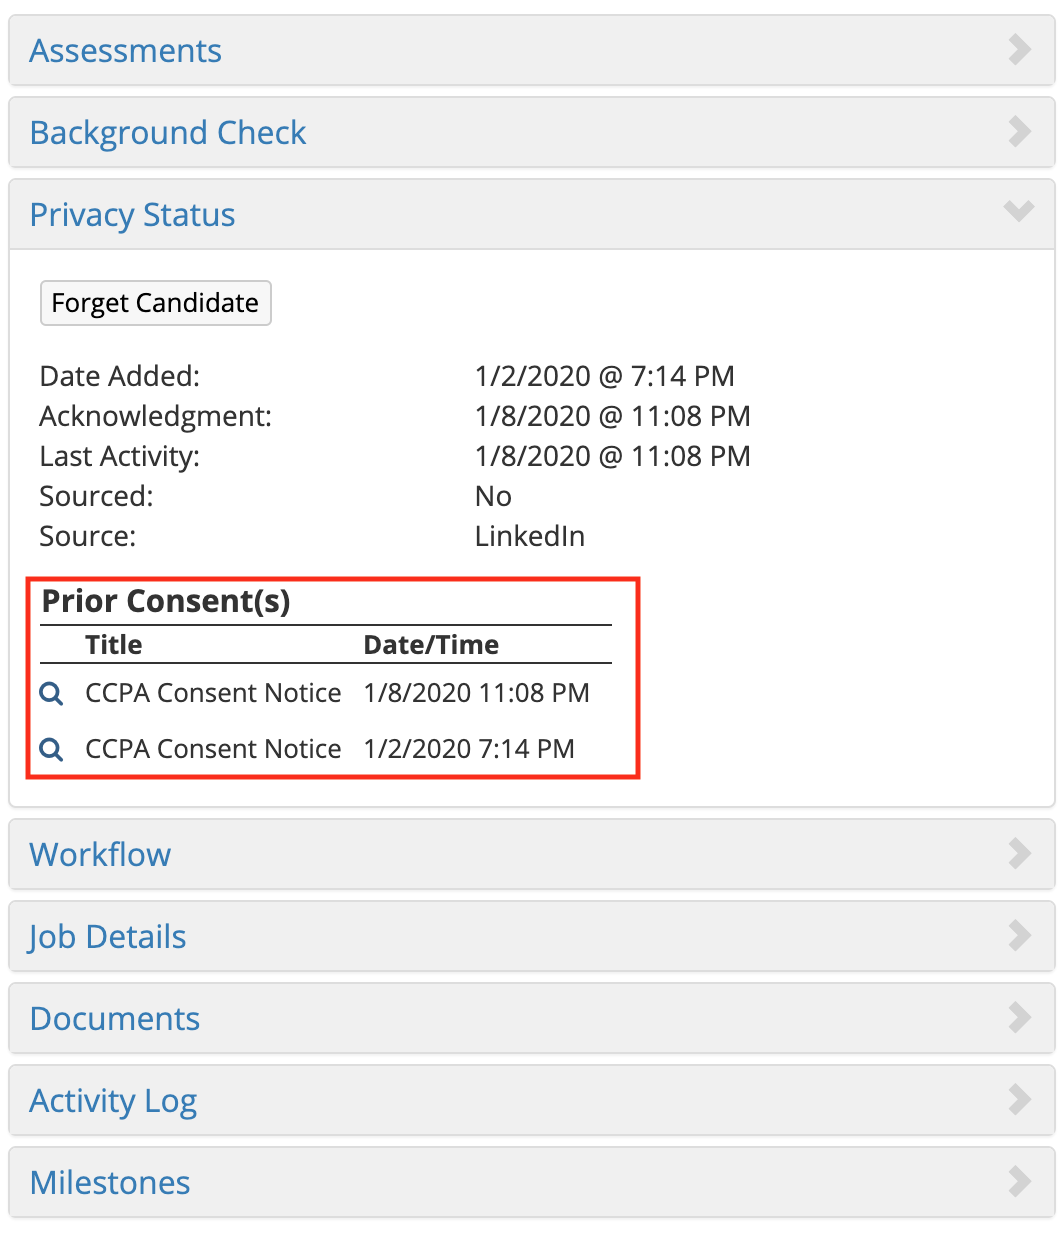Expand the Assessments section using its arrow
1064x1234 pixels.
(1019, 49)
